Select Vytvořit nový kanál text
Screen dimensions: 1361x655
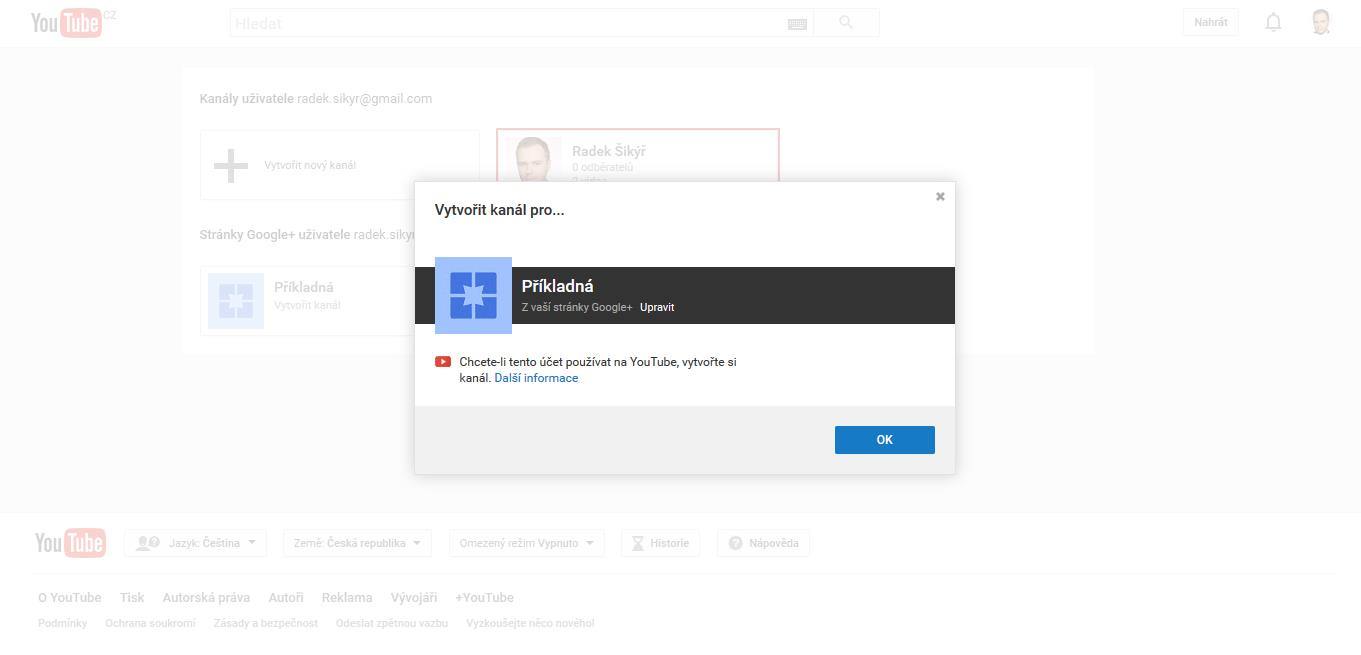click(310, 165)
